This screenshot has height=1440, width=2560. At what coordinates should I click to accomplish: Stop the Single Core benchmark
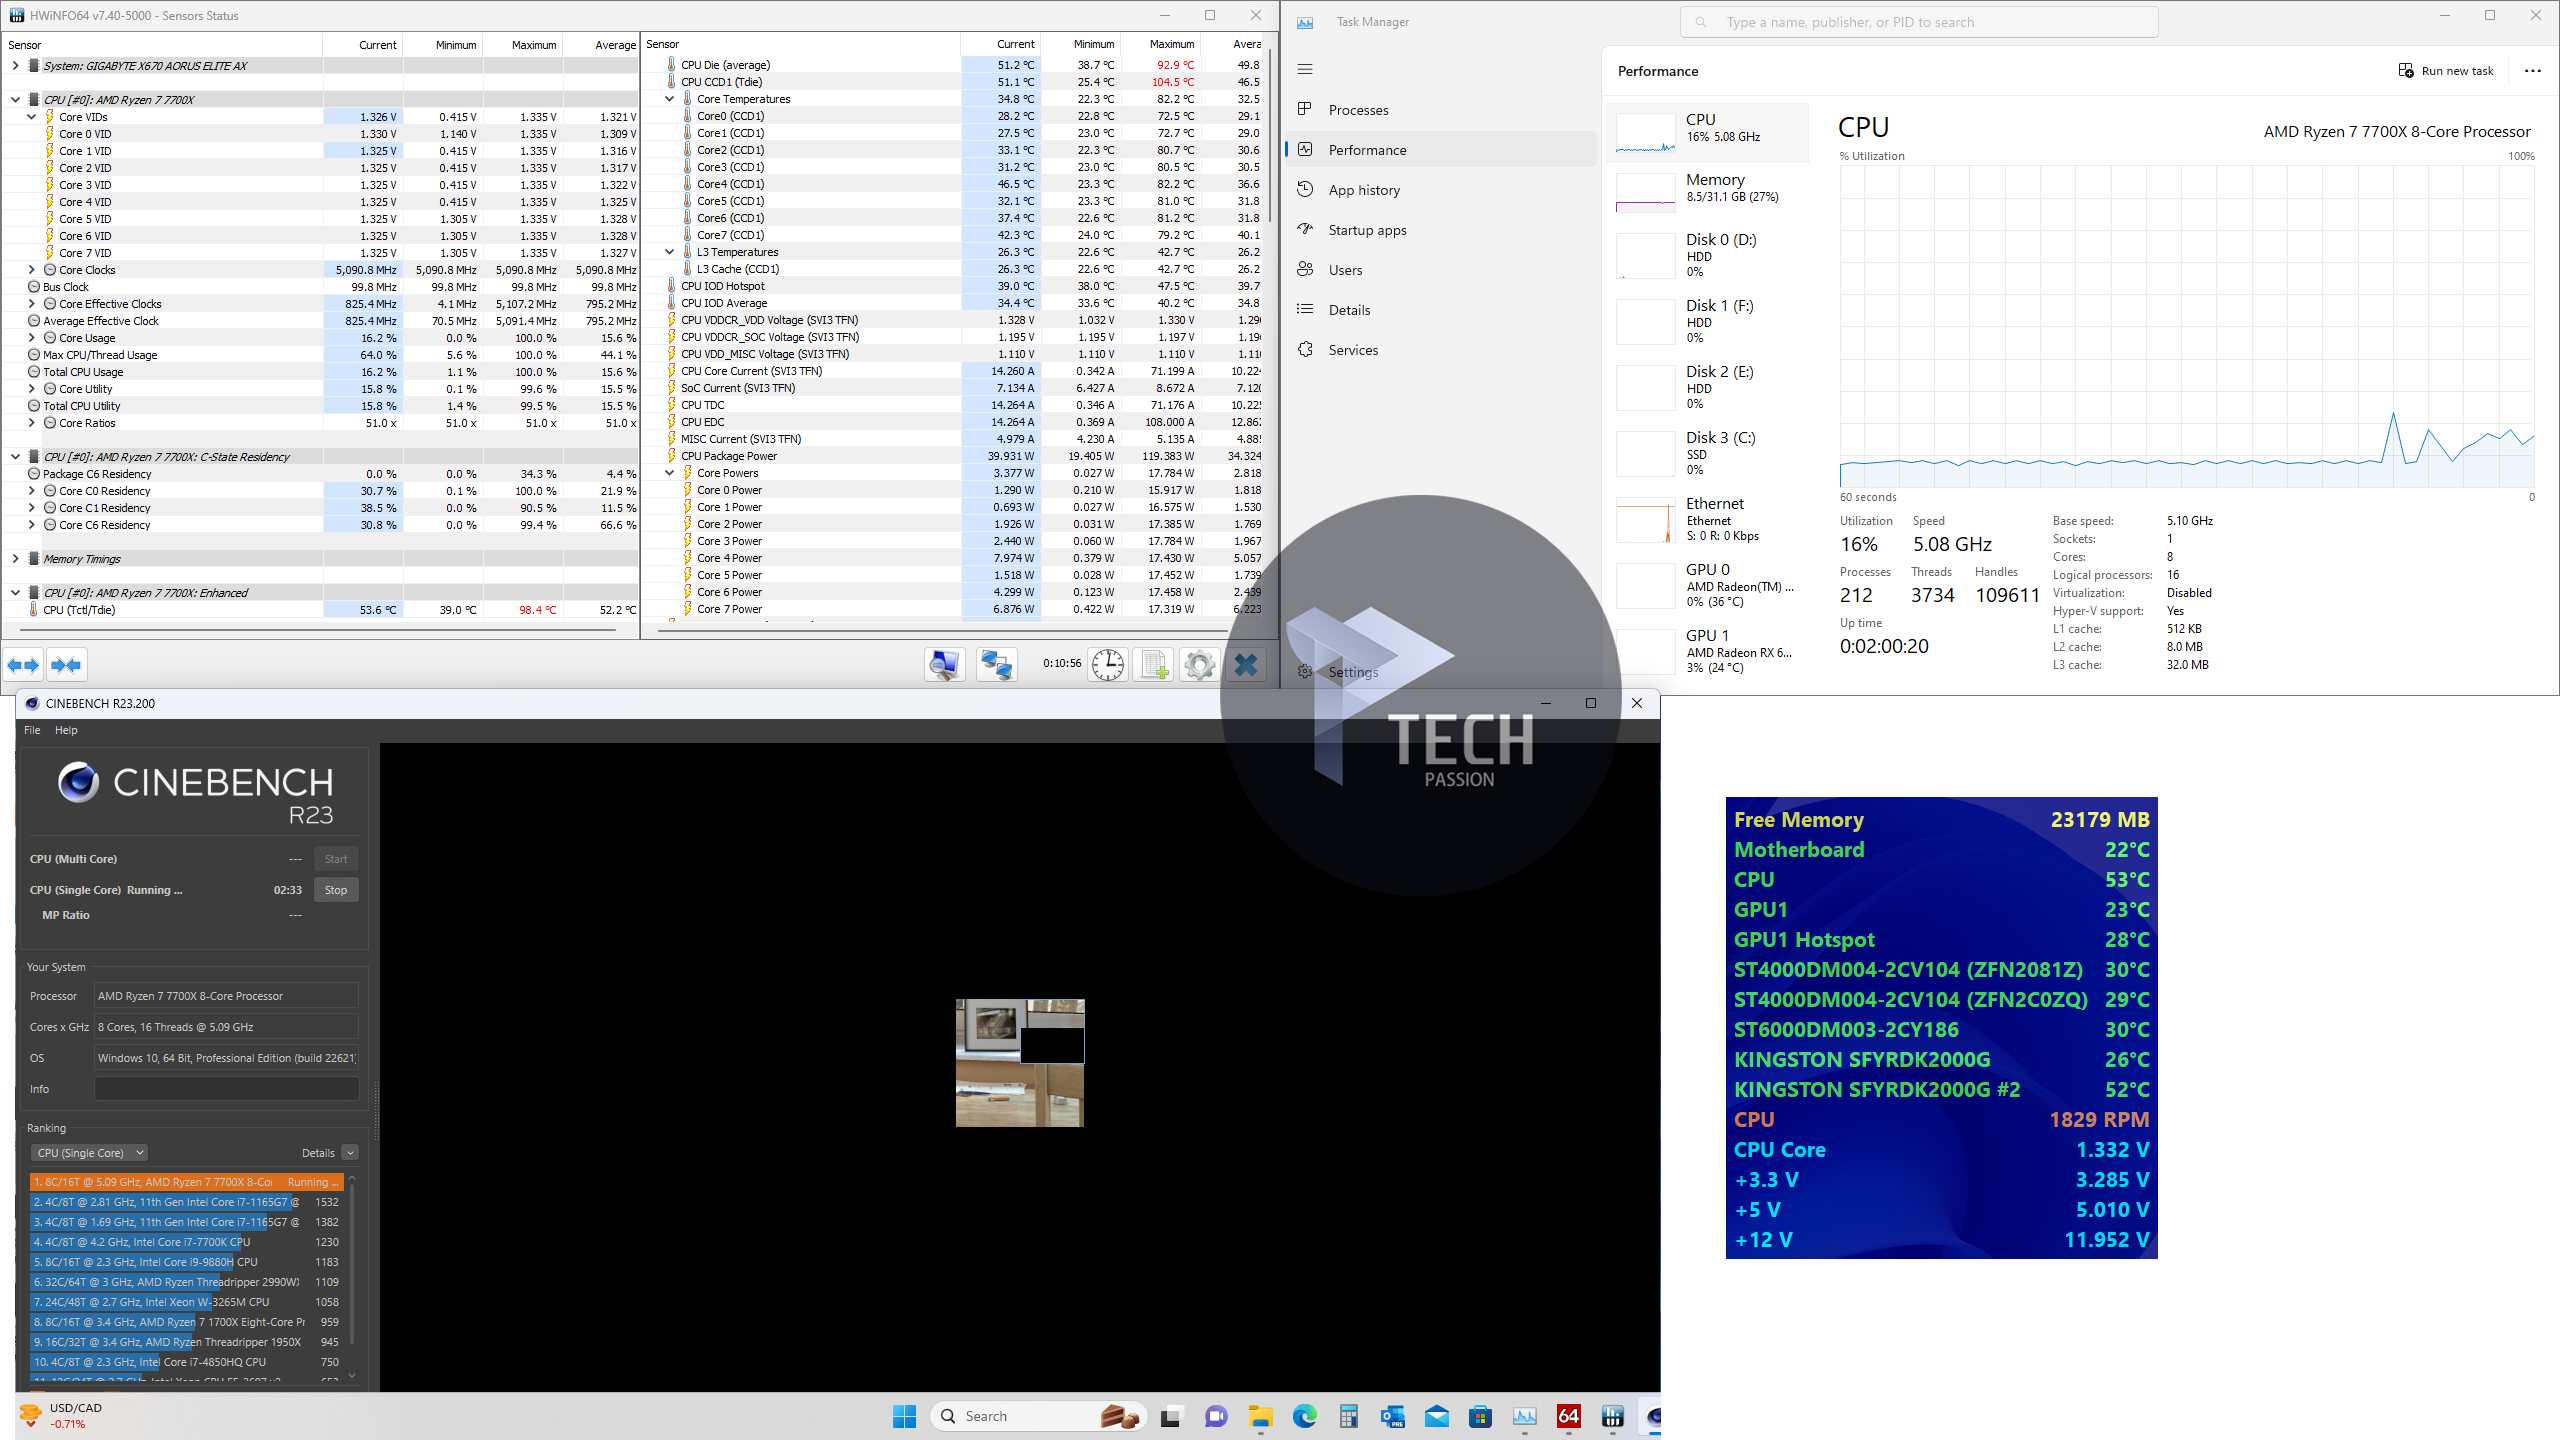336,890
